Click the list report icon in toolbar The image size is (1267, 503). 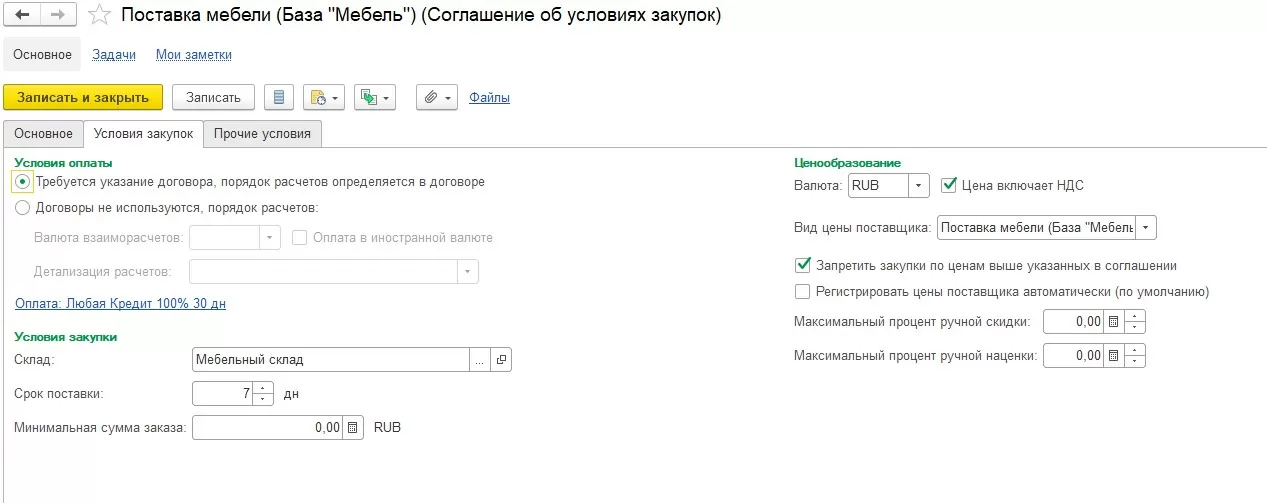pos(279,97)
